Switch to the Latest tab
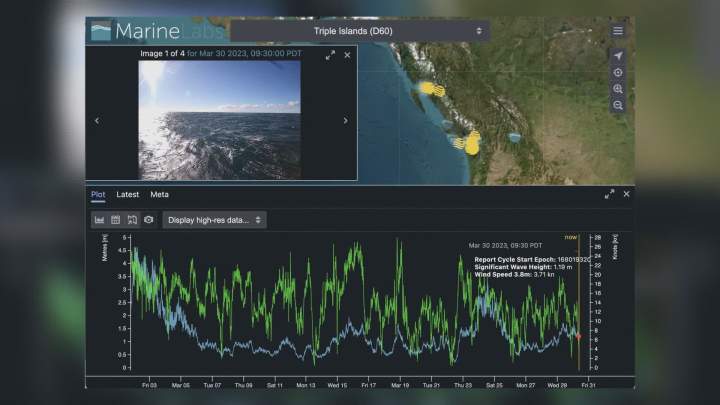The height and width of the screenshot is (405, 720). (x=127, y=194)
